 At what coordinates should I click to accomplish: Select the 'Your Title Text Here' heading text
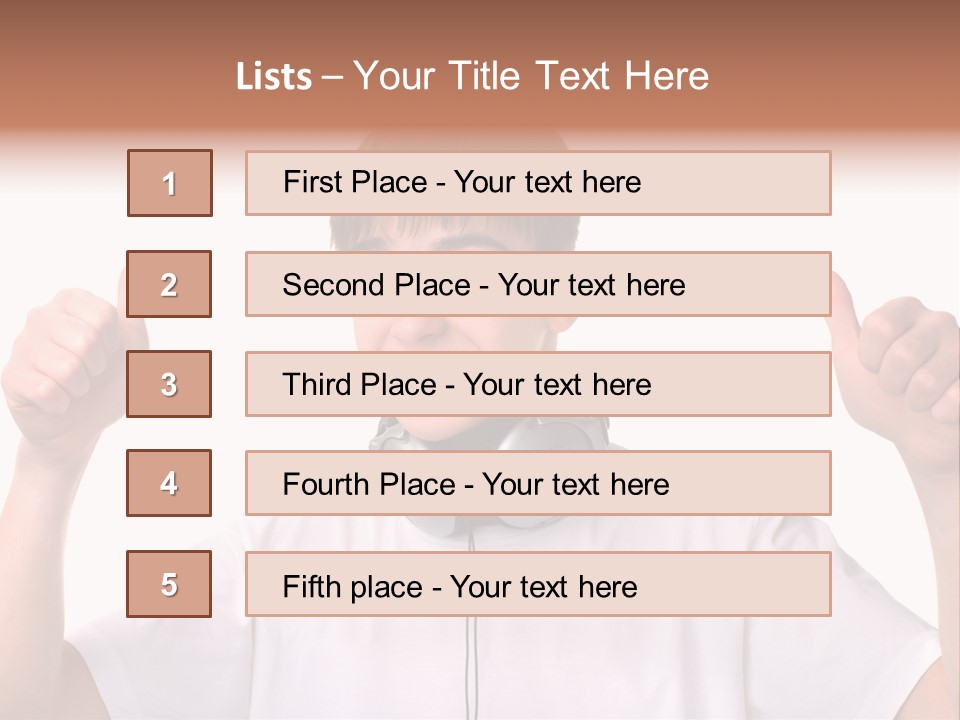click(531, 76)
